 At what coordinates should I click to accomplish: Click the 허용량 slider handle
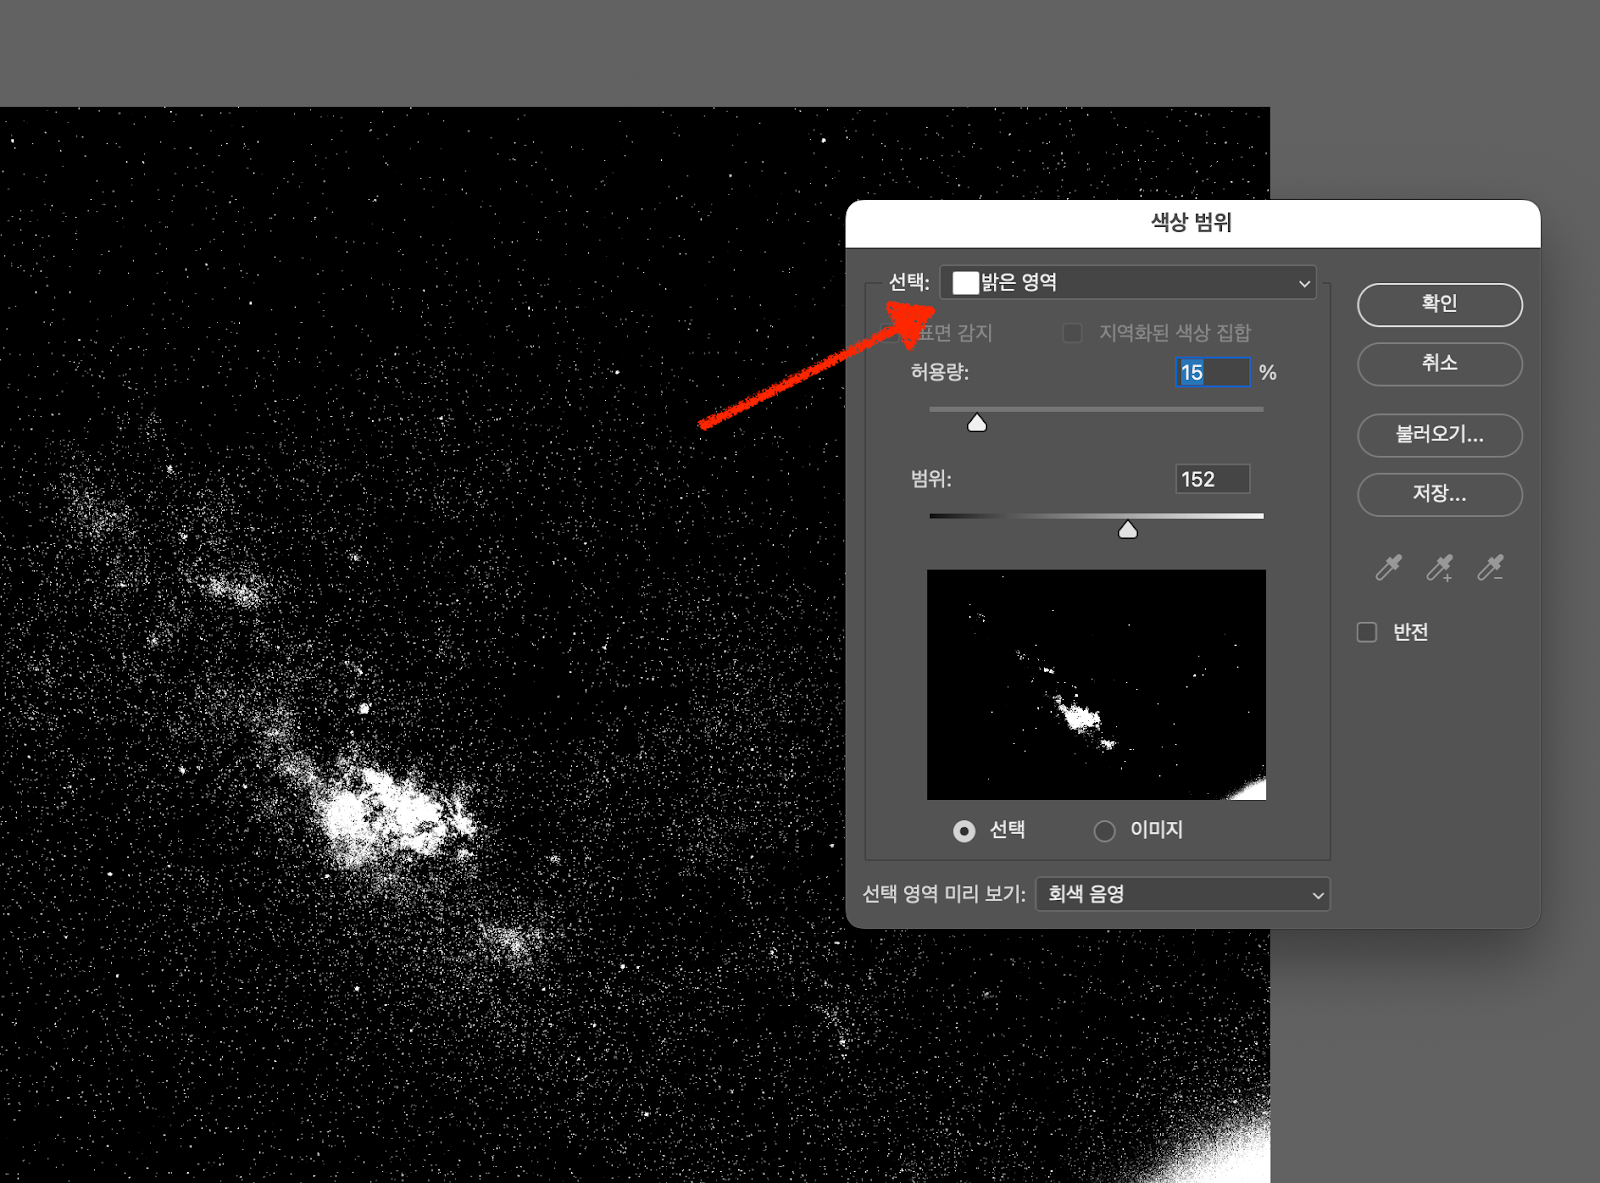coord(977,423)
